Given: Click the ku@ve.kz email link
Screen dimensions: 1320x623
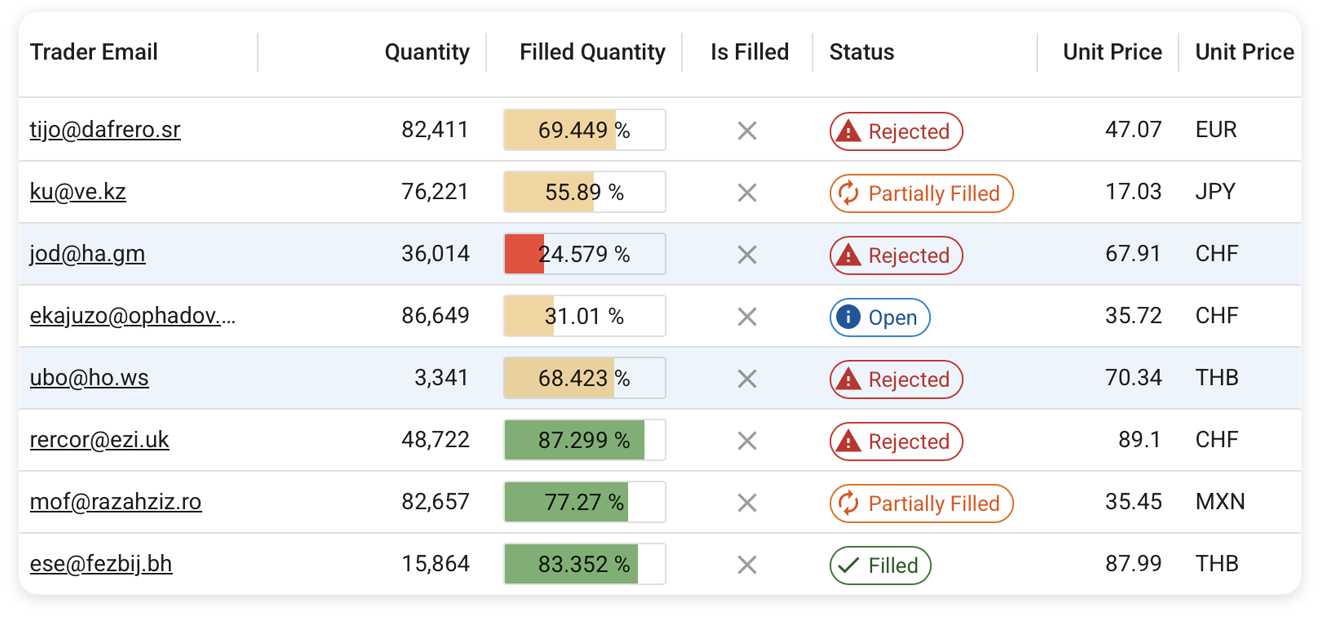Looking at the screenshot, I should [x=78, y=191].
